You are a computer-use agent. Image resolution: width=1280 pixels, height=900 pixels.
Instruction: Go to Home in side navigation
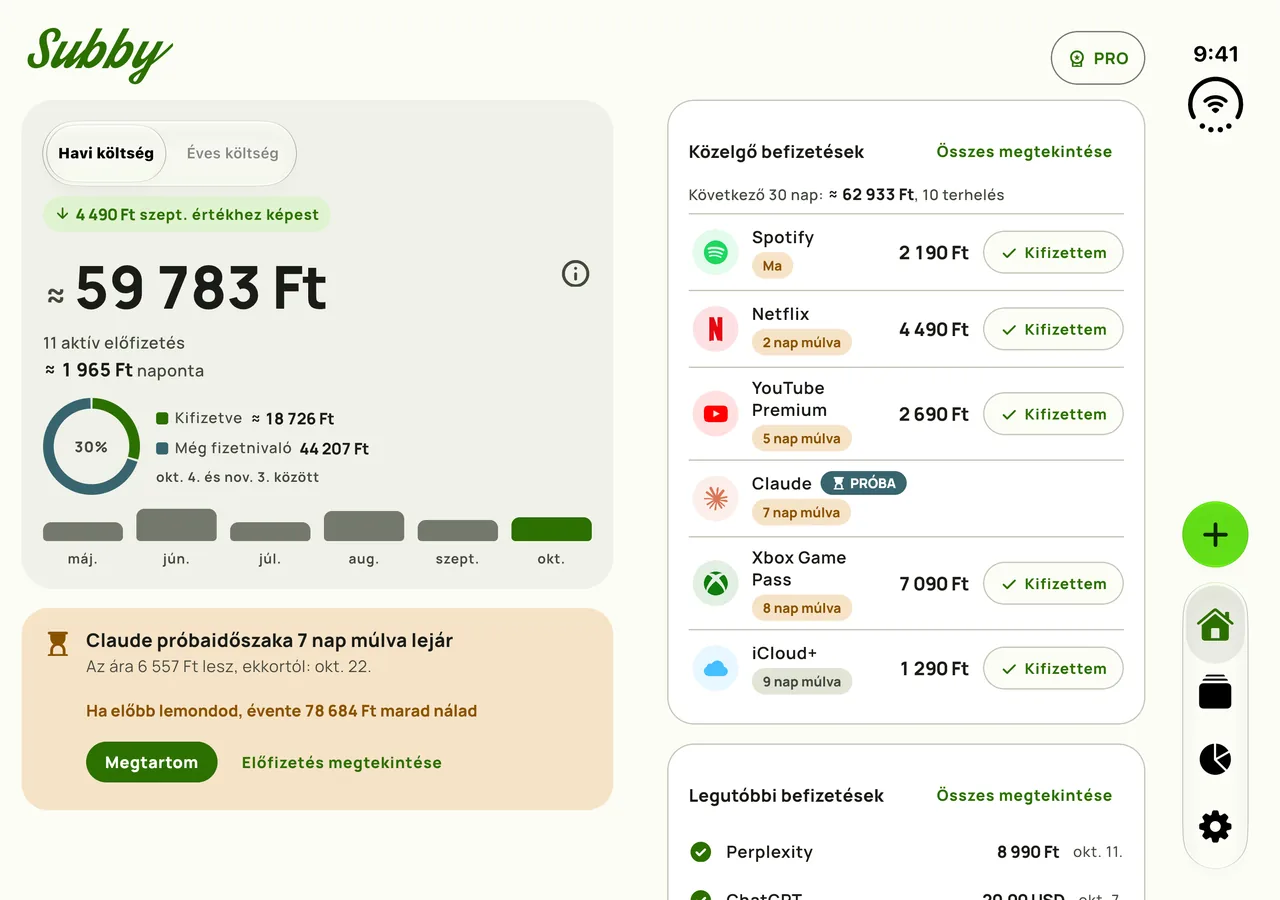tap(1215, 626)
